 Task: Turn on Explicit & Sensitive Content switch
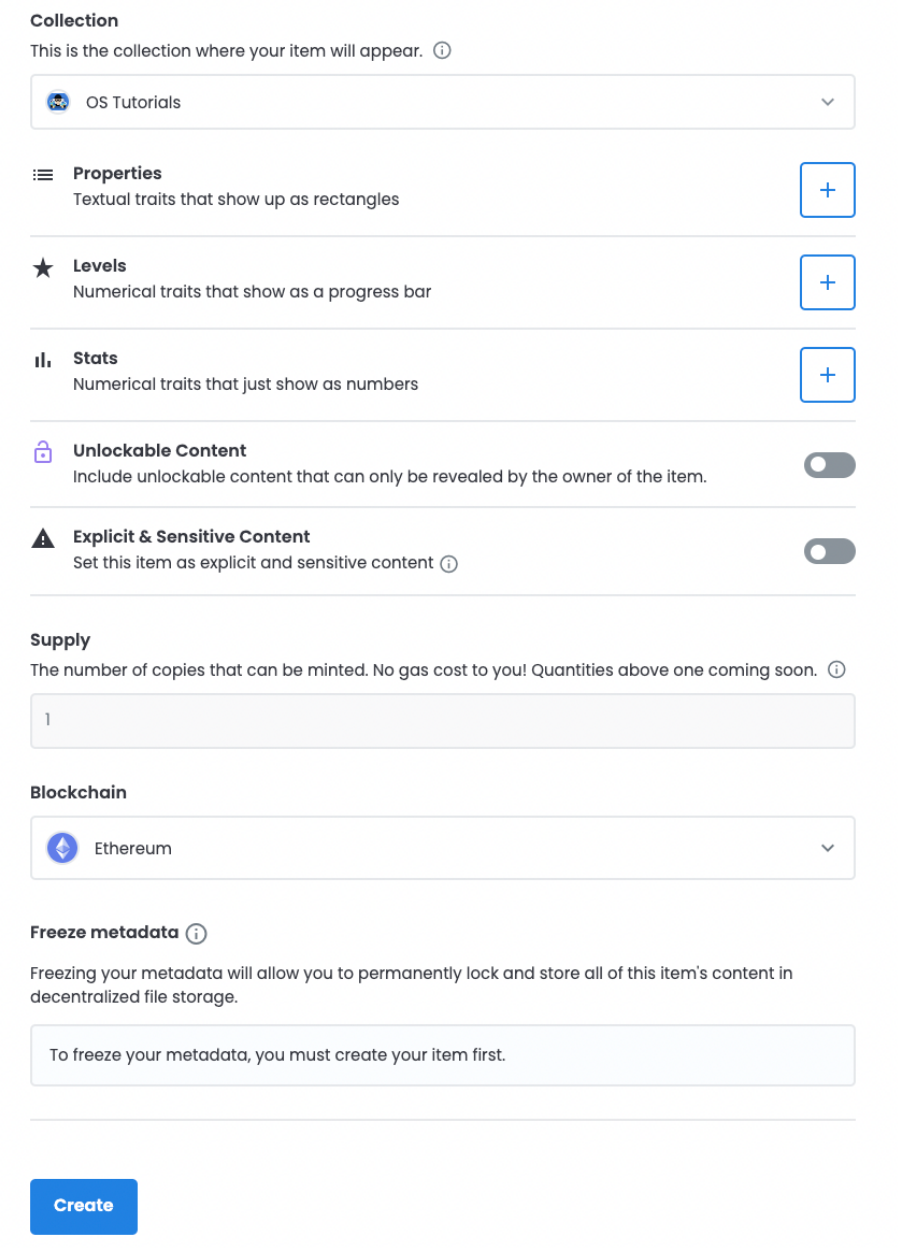click(829, 551)
